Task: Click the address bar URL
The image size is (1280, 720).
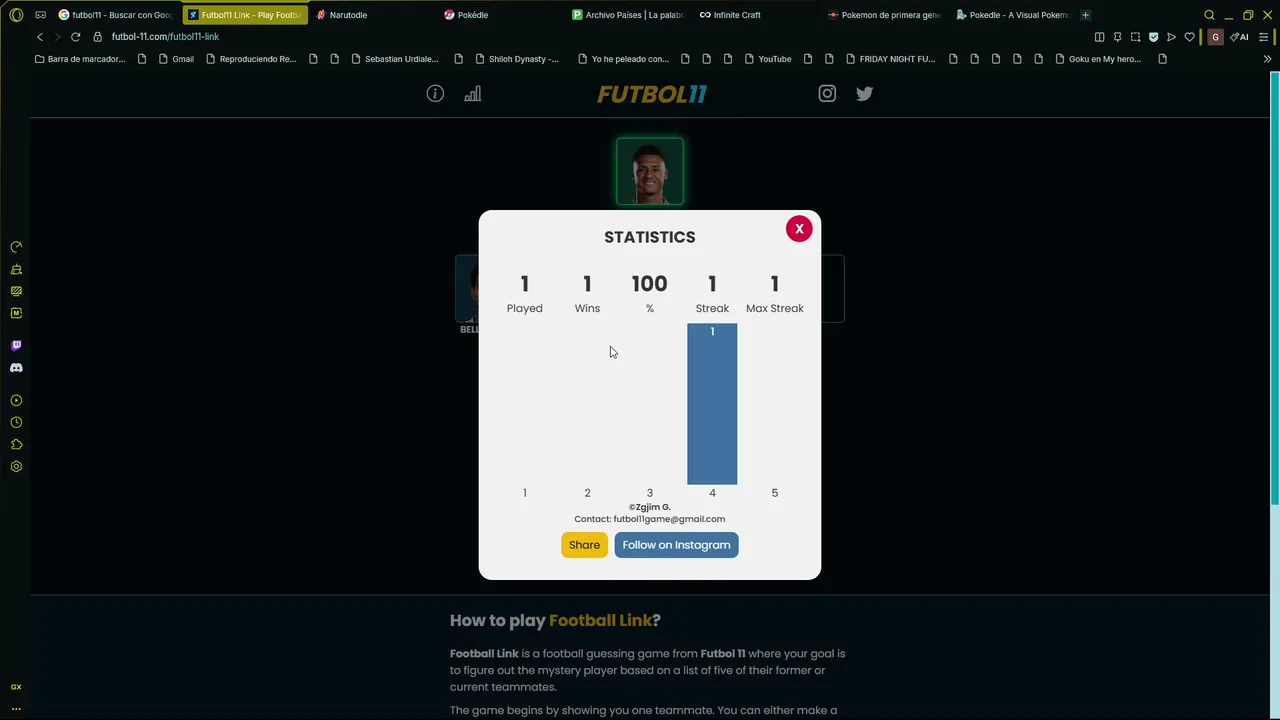Action: click(165, 37)
